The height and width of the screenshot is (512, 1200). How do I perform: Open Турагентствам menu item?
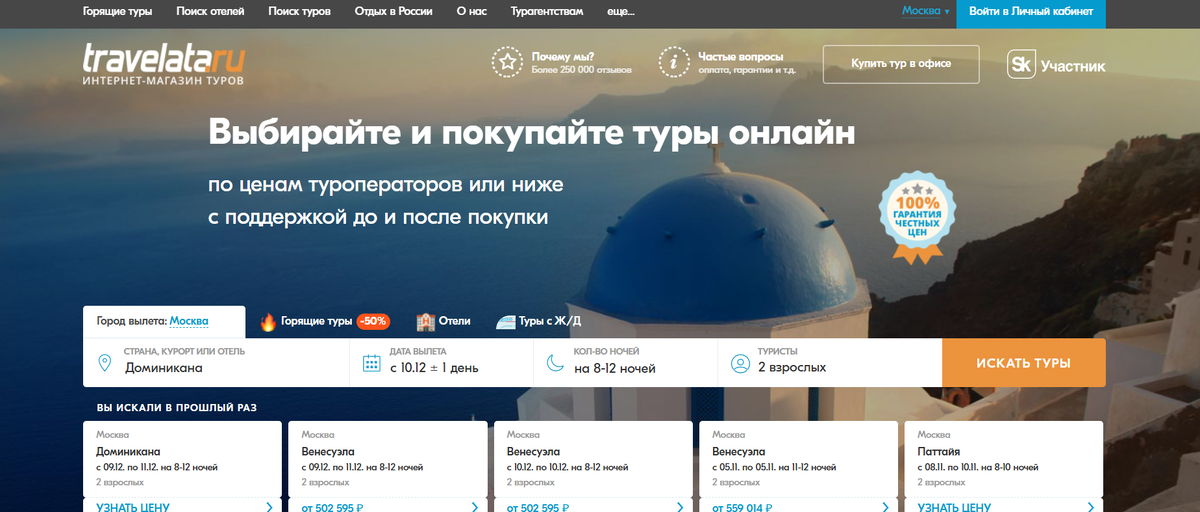point(545,12)
